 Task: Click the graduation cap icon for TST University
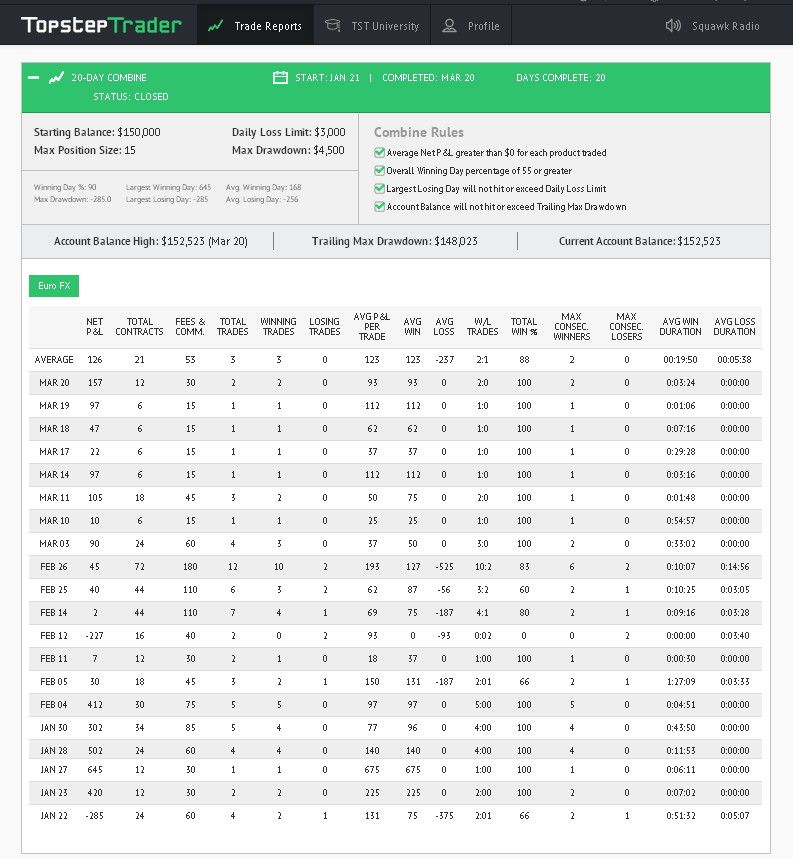[x=332, y=25]
